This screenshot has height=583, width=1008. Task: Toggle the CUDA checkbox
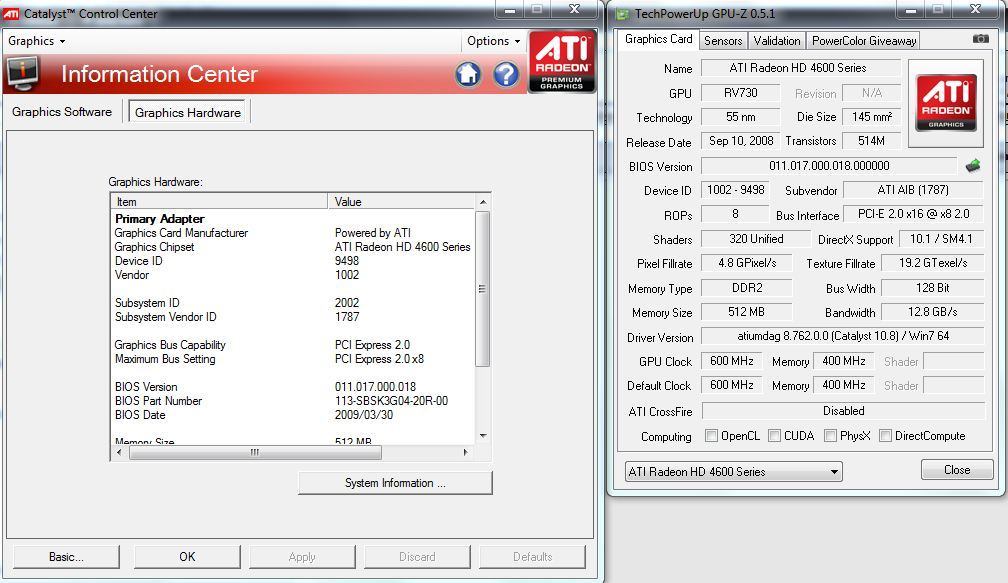coord(774,436)
